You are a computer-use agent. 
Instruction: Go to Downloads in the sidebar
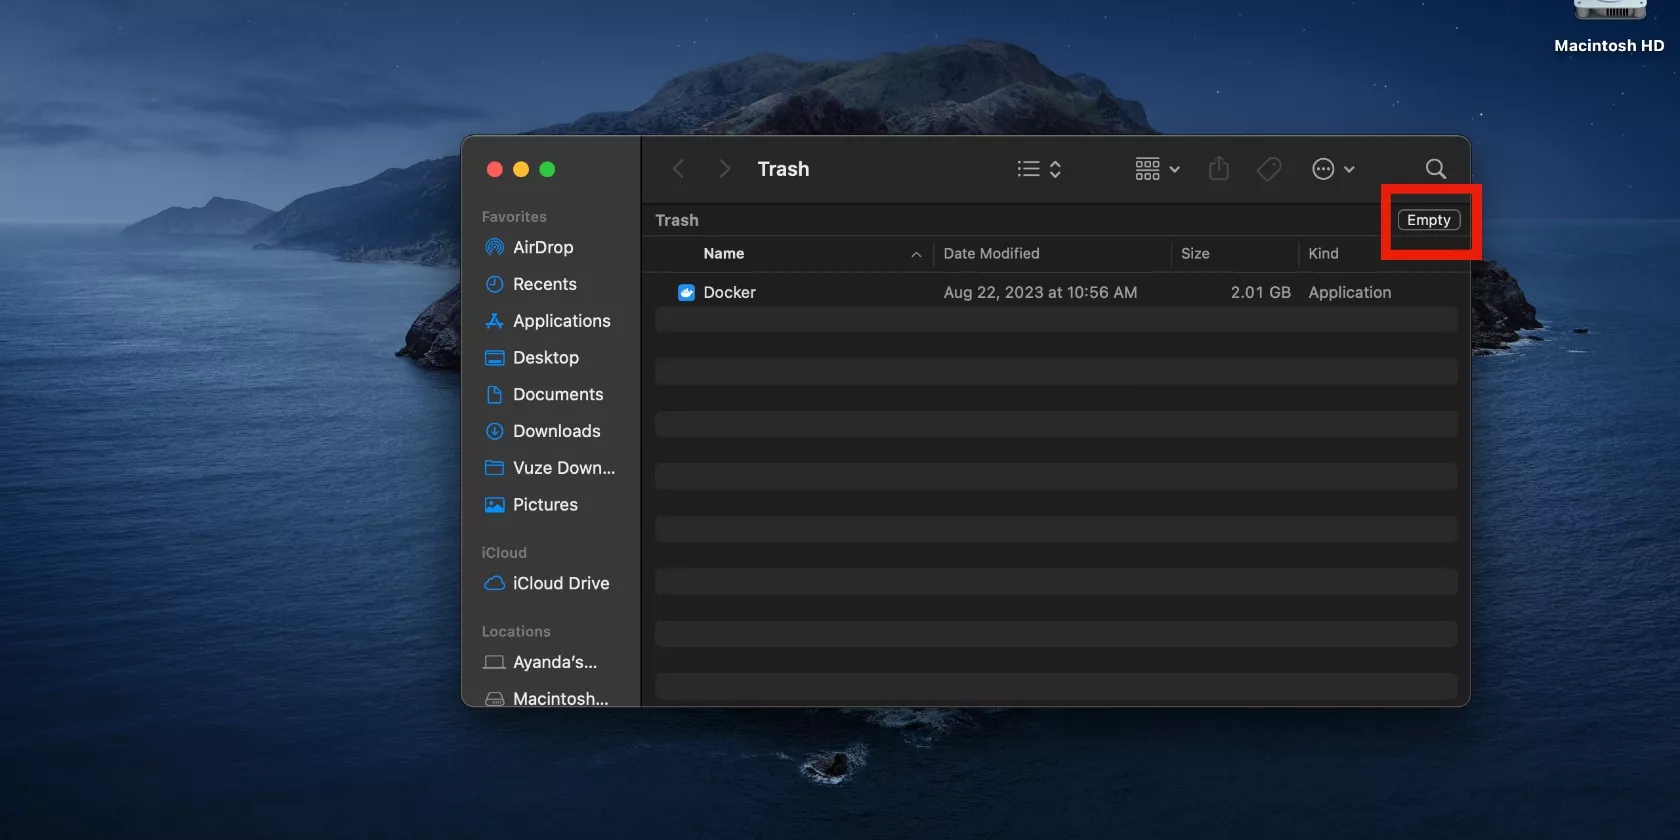556,431
